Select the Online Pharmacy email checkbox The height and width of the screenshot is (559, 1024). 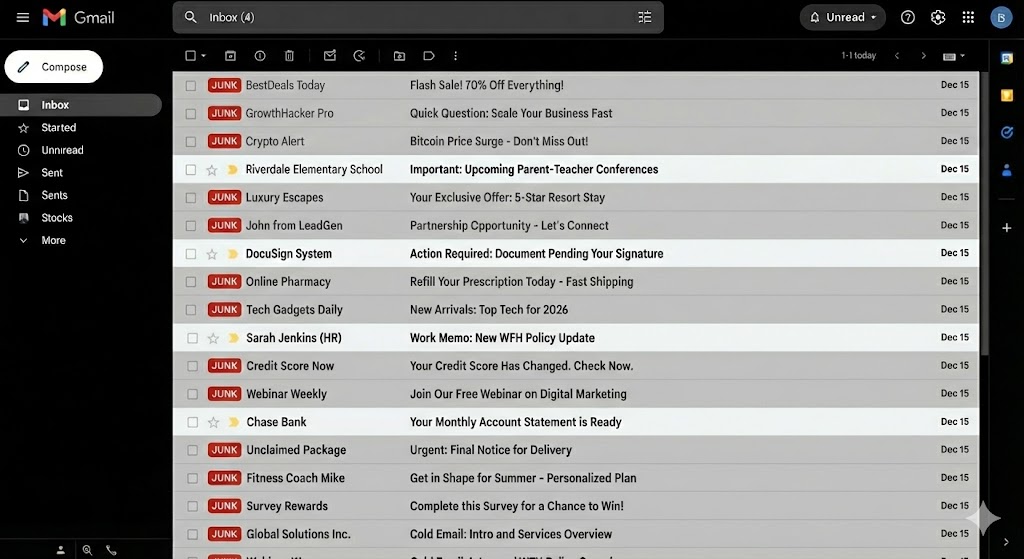(191, 282)
